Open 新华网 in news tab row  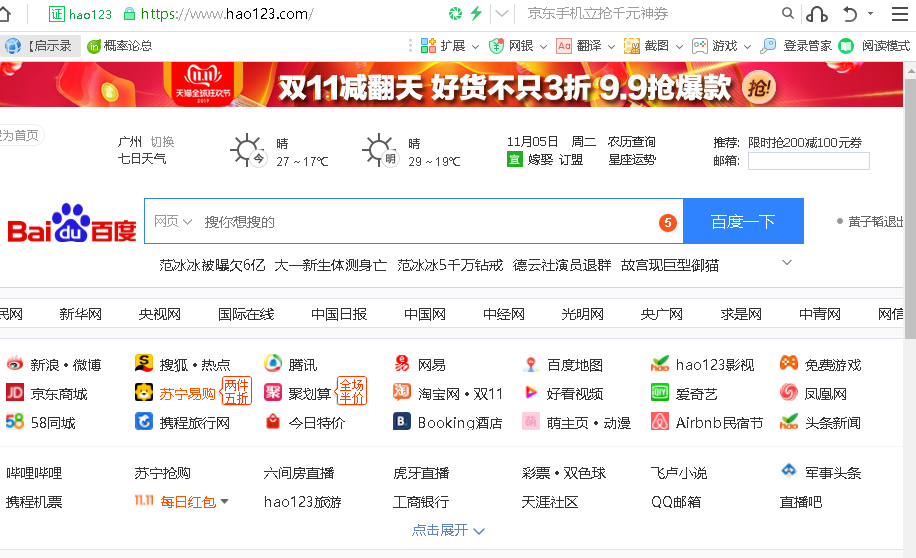pos(81,314)
